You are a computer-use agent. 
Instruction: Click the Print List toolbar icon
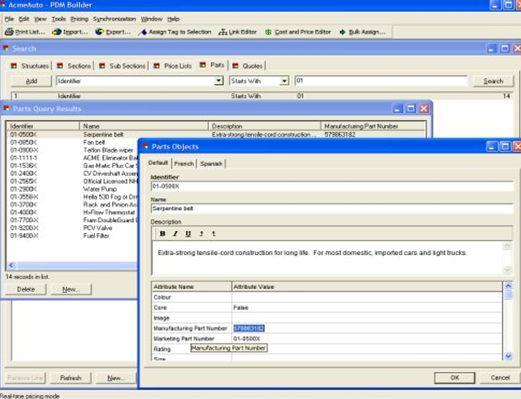coord(9,32)
